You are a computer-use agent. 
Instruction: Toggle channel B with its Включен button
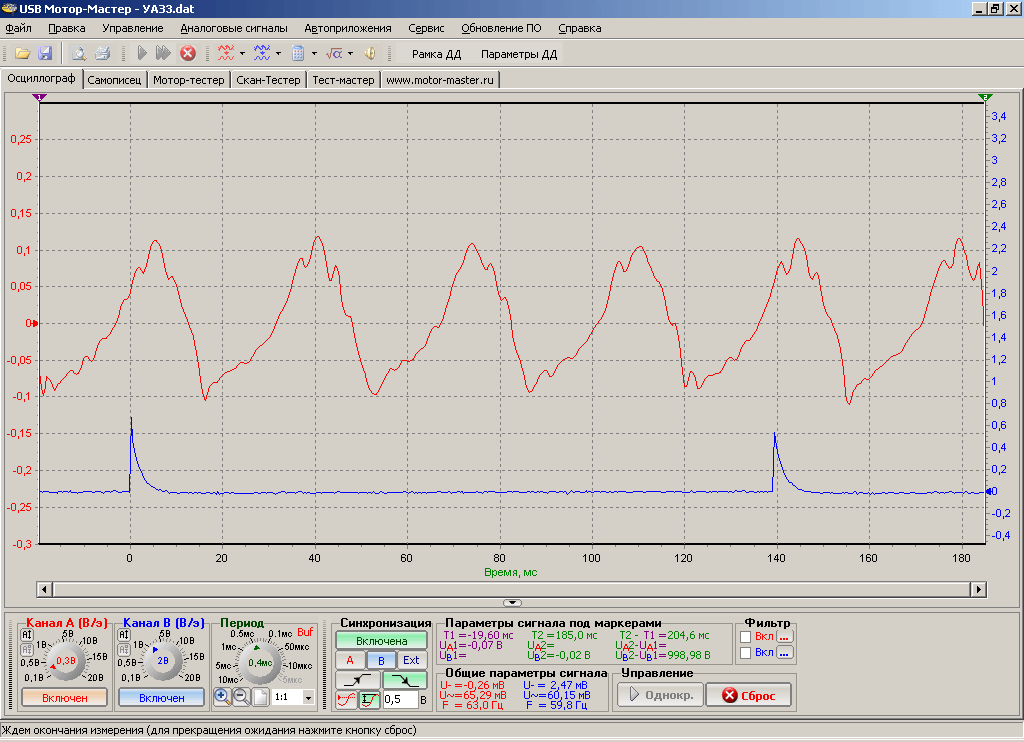(161, 698)
